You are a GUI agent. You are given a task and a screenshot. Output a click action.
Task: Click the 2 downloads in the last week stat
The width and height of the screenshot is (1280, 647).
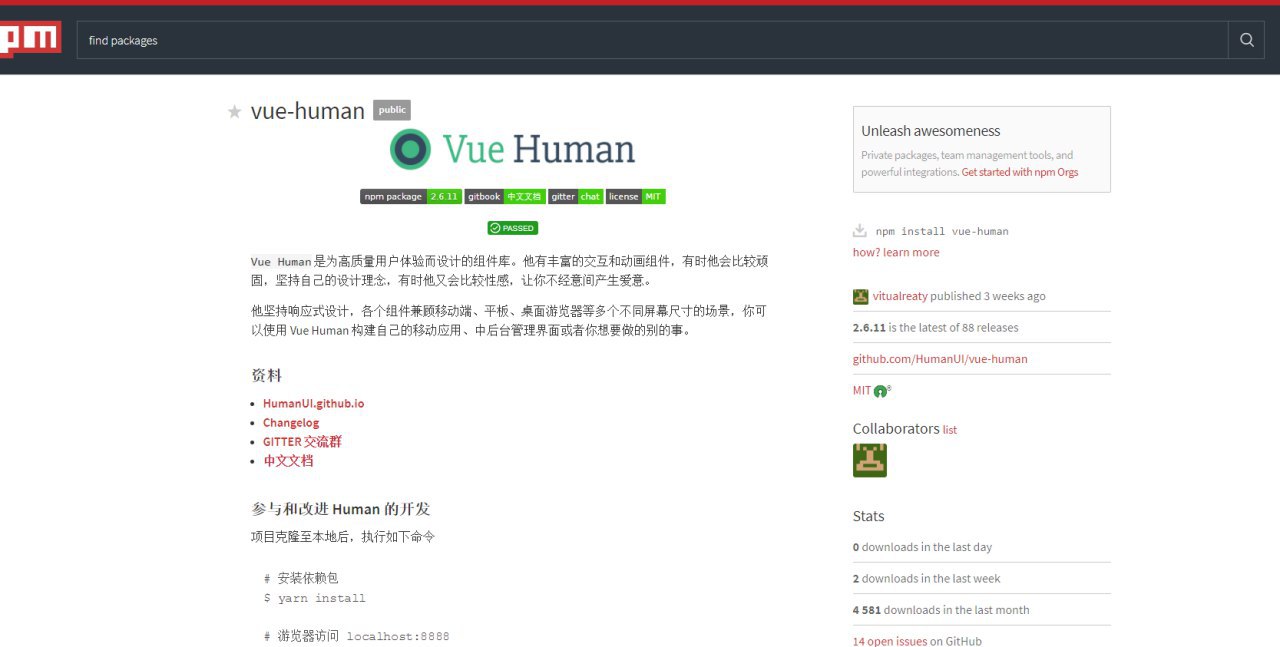pyautogui.click(x=926, y=578)
